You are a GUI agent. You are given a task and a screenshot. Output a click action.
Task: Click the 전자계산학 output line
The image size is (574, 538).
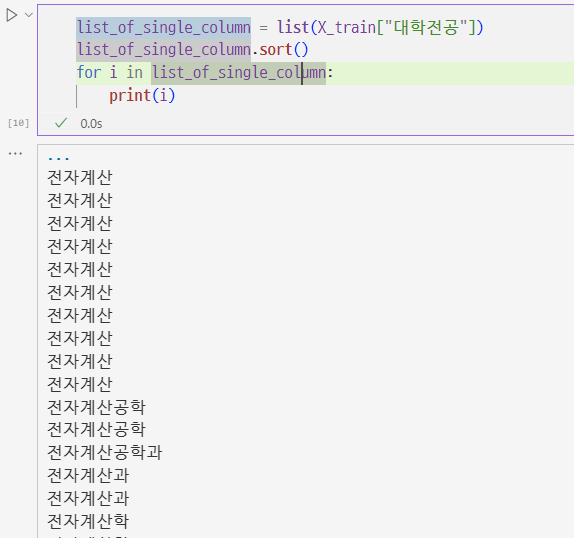point(88,521)
